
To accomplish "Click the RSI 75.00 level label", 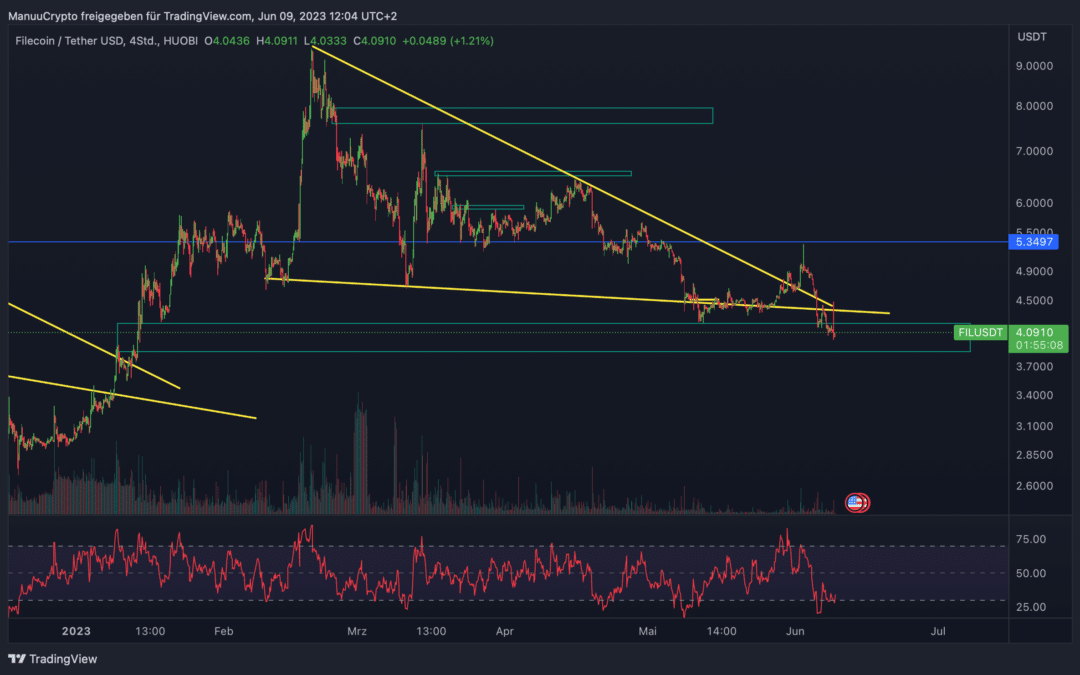I will click(x=1031, y=539).
